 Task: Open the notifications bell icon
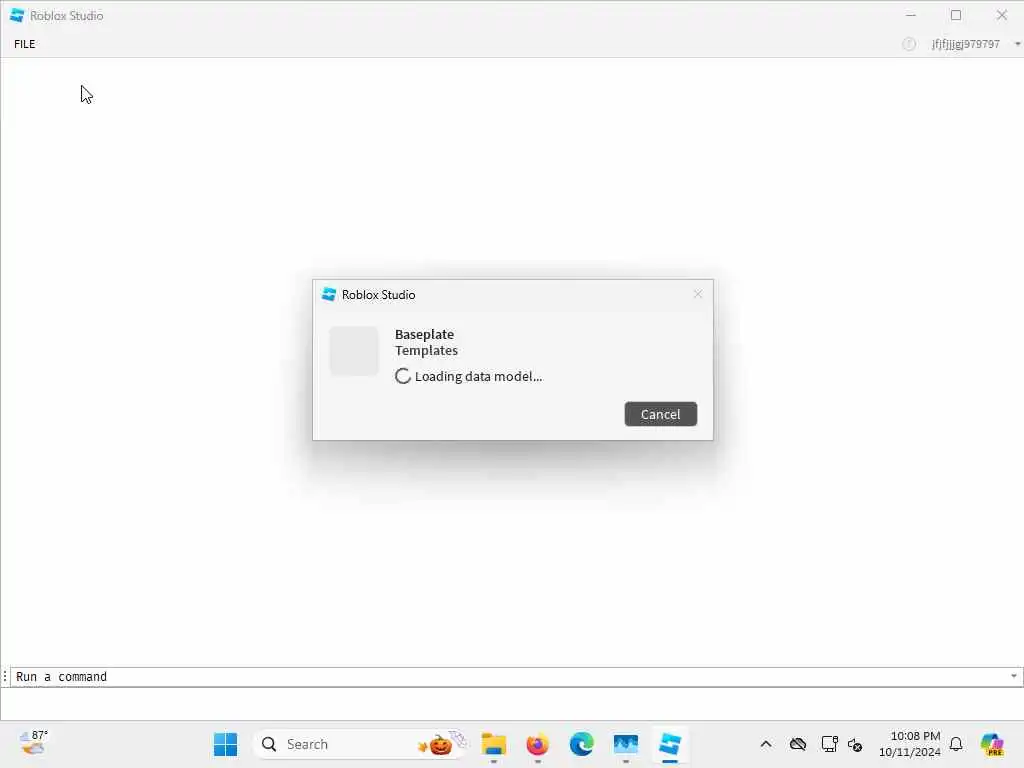(x=956, y=744)
